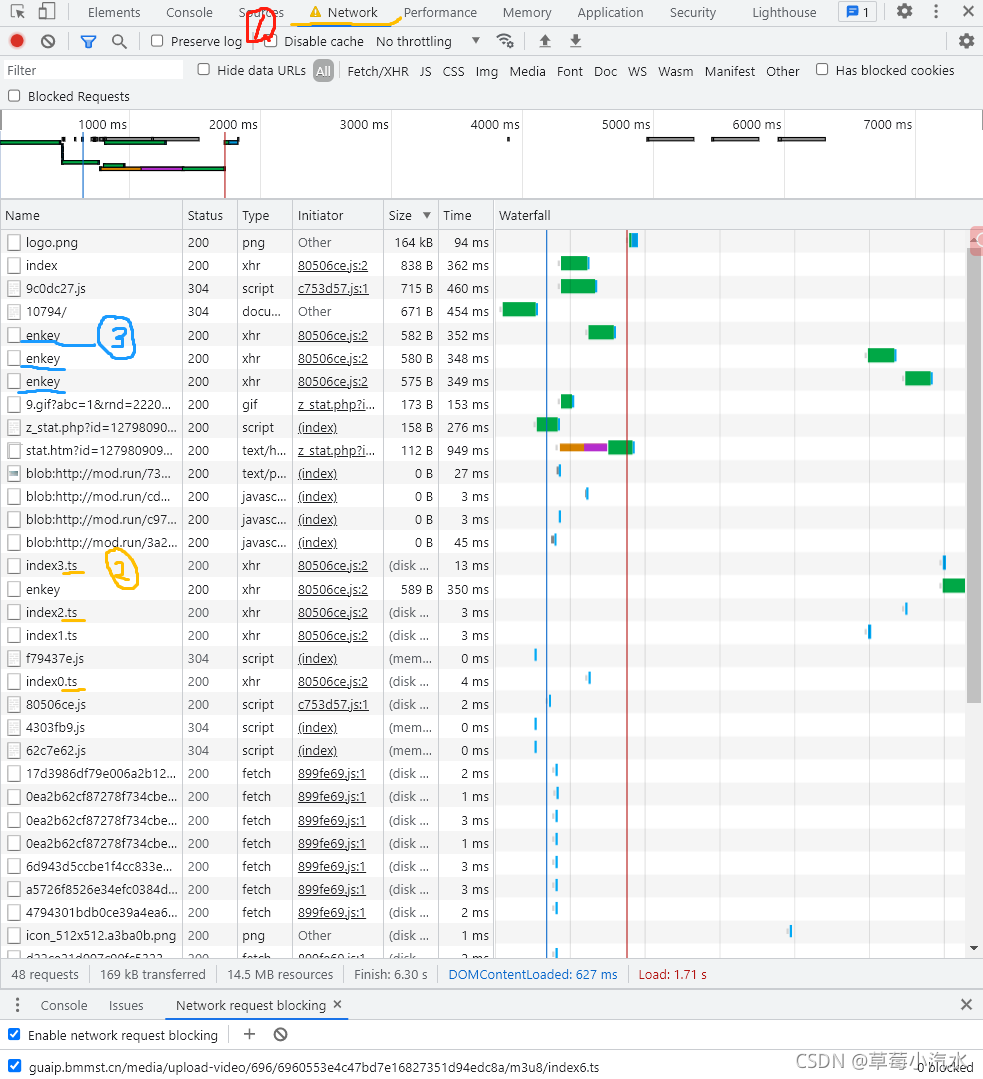Switch to the Elements tab
Viewport: 983px width, 1079px height.
(x=114, y=12)
